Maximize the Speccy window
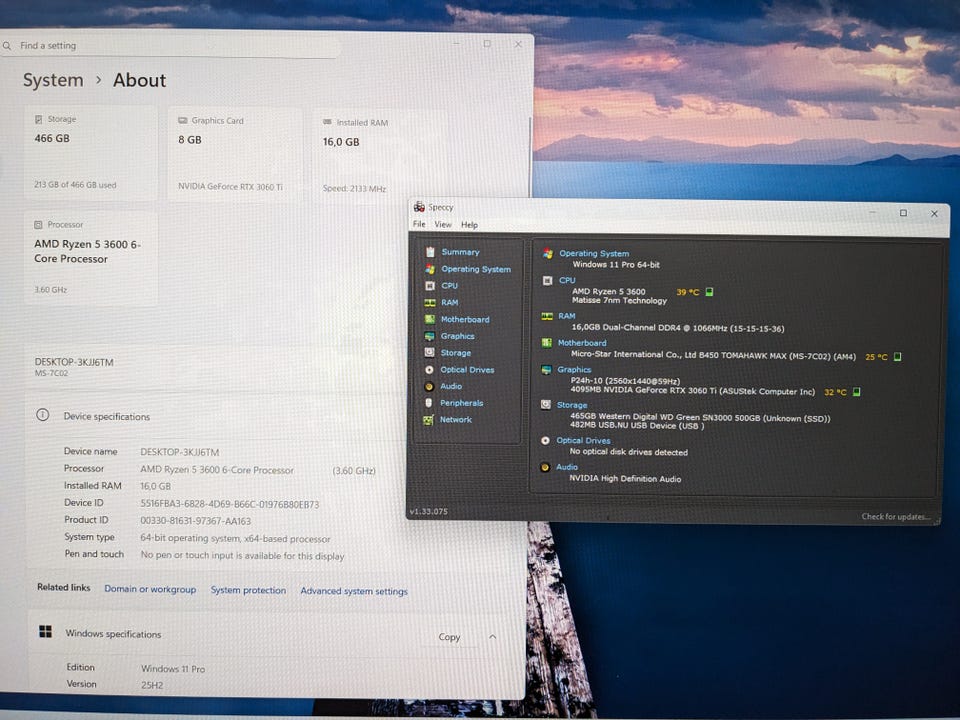 tap(903, 213)
